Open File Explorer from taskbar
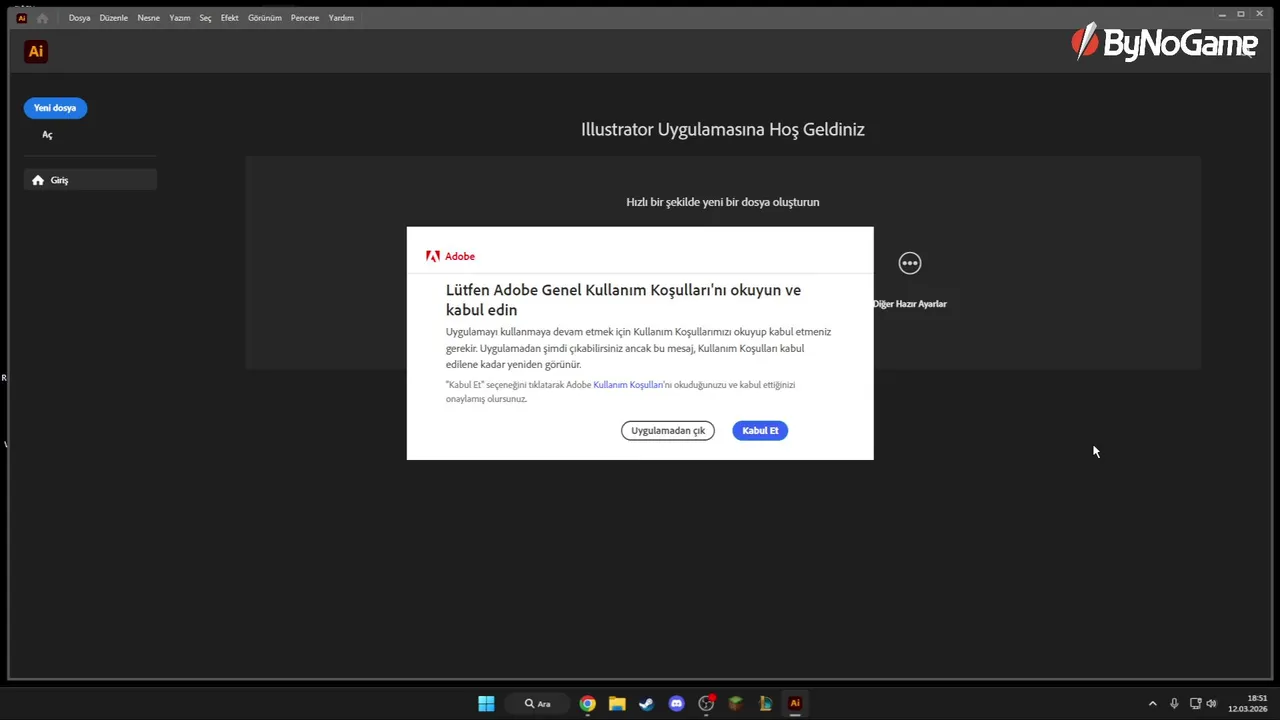The height and width of the screenshot is (720, 1280). tap(617, 703)
